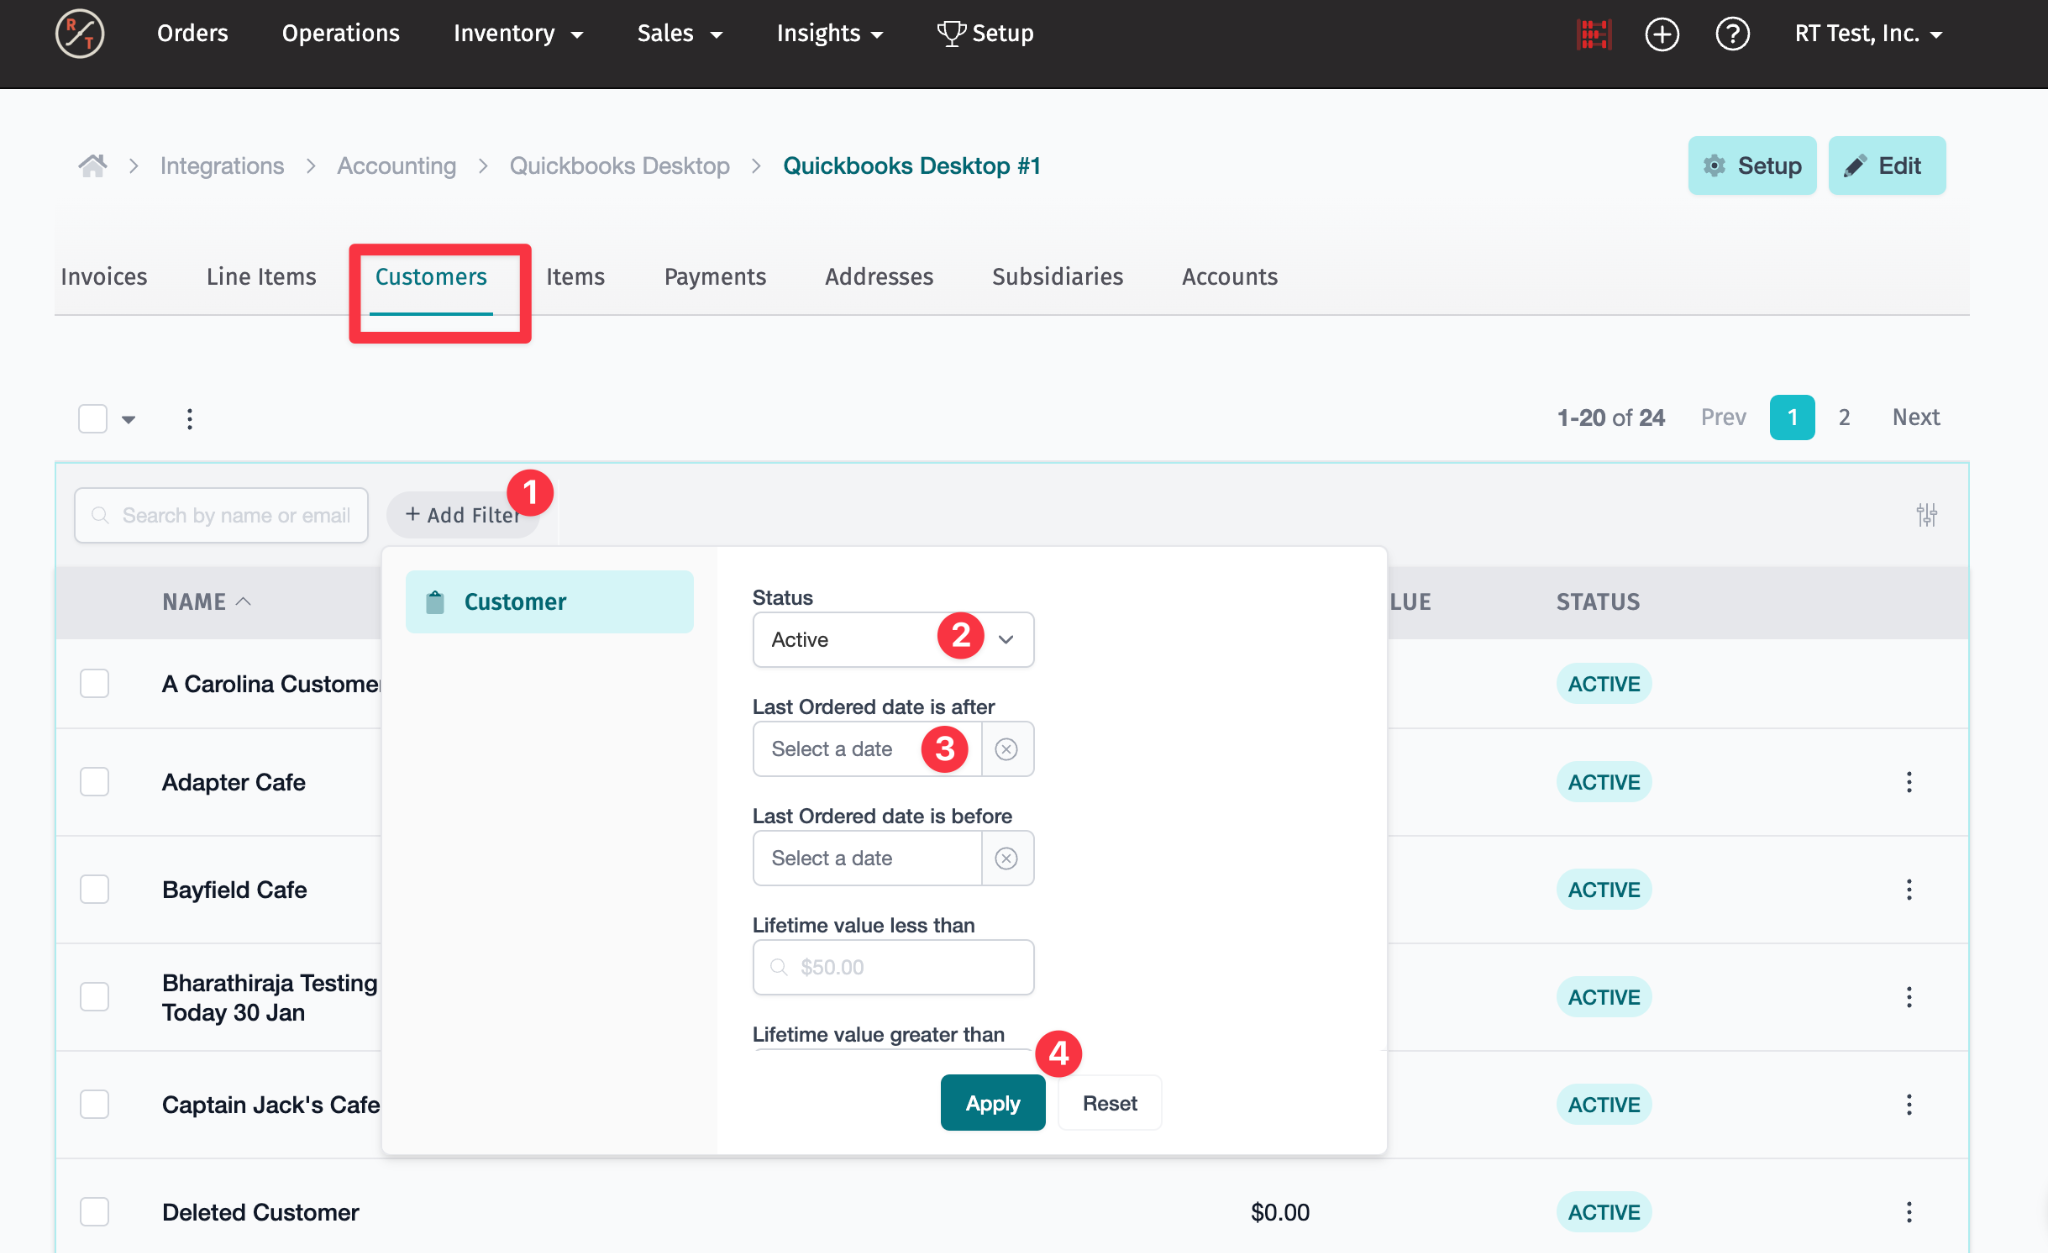Open the help question mark icon
Image resolution: width=2048 pixels, height=1253 pixels.
(x=1732, y=34)
